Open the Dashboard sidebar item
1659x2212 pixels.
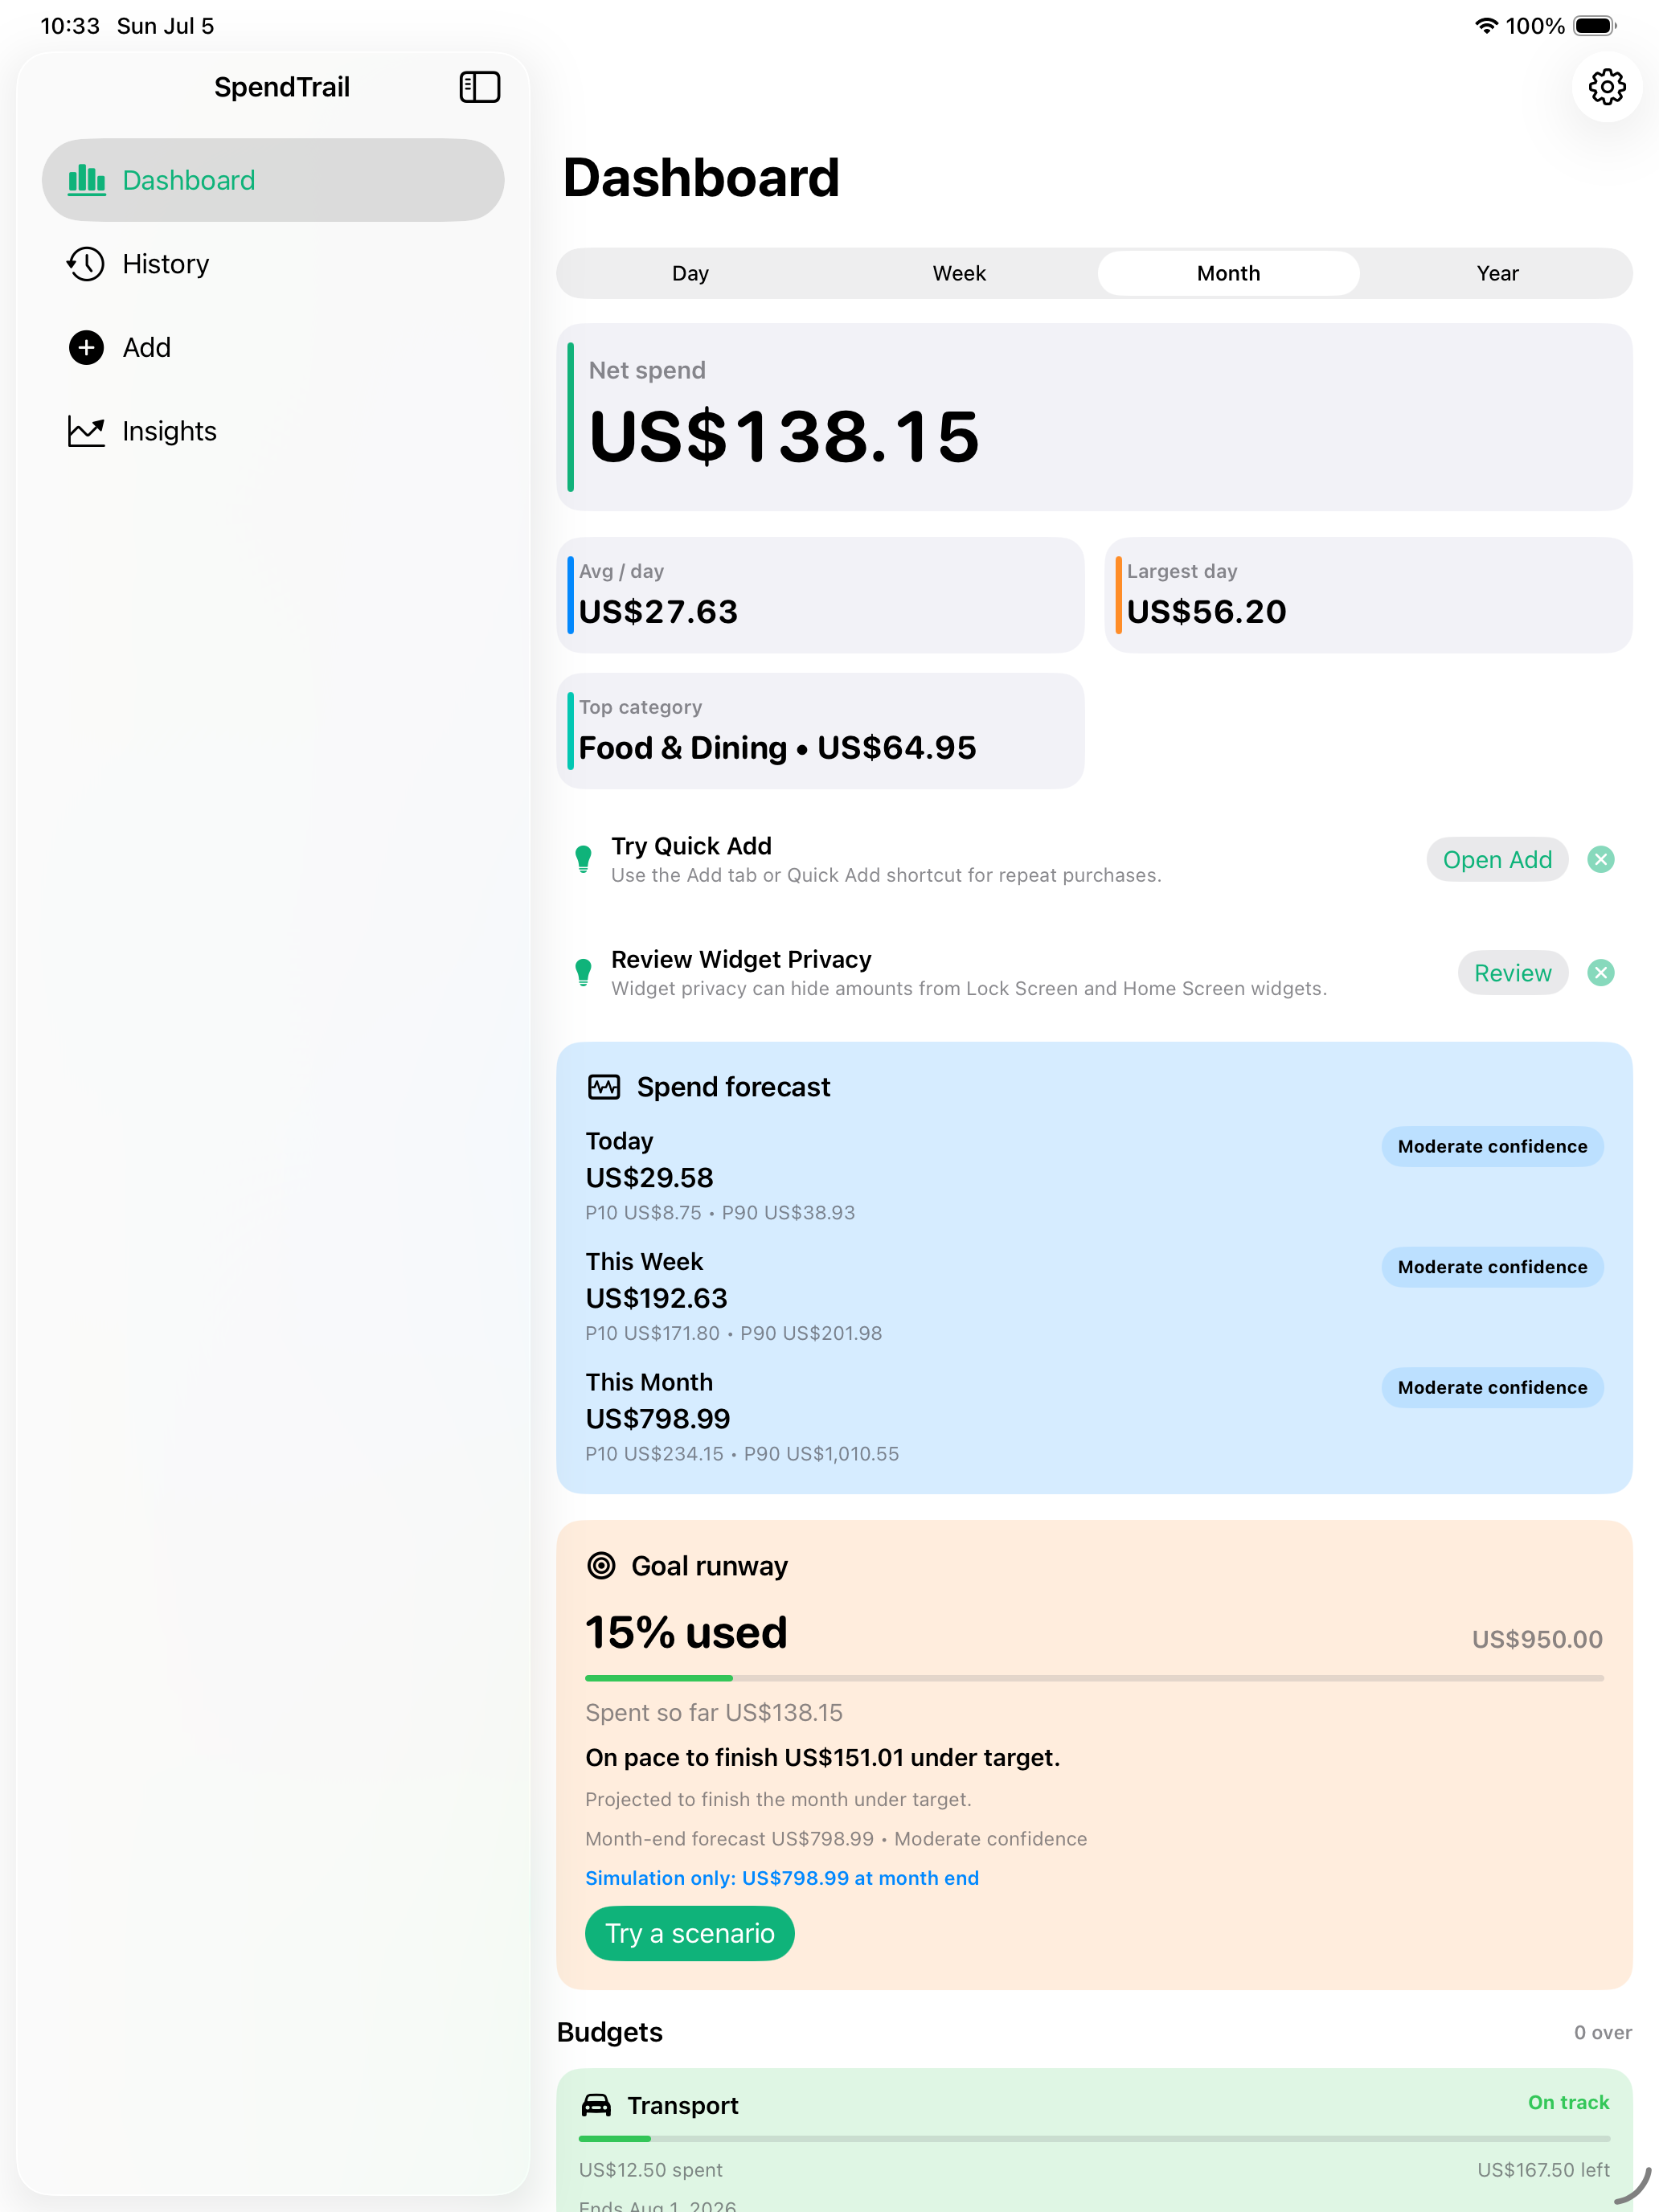(x=273, y=180)
